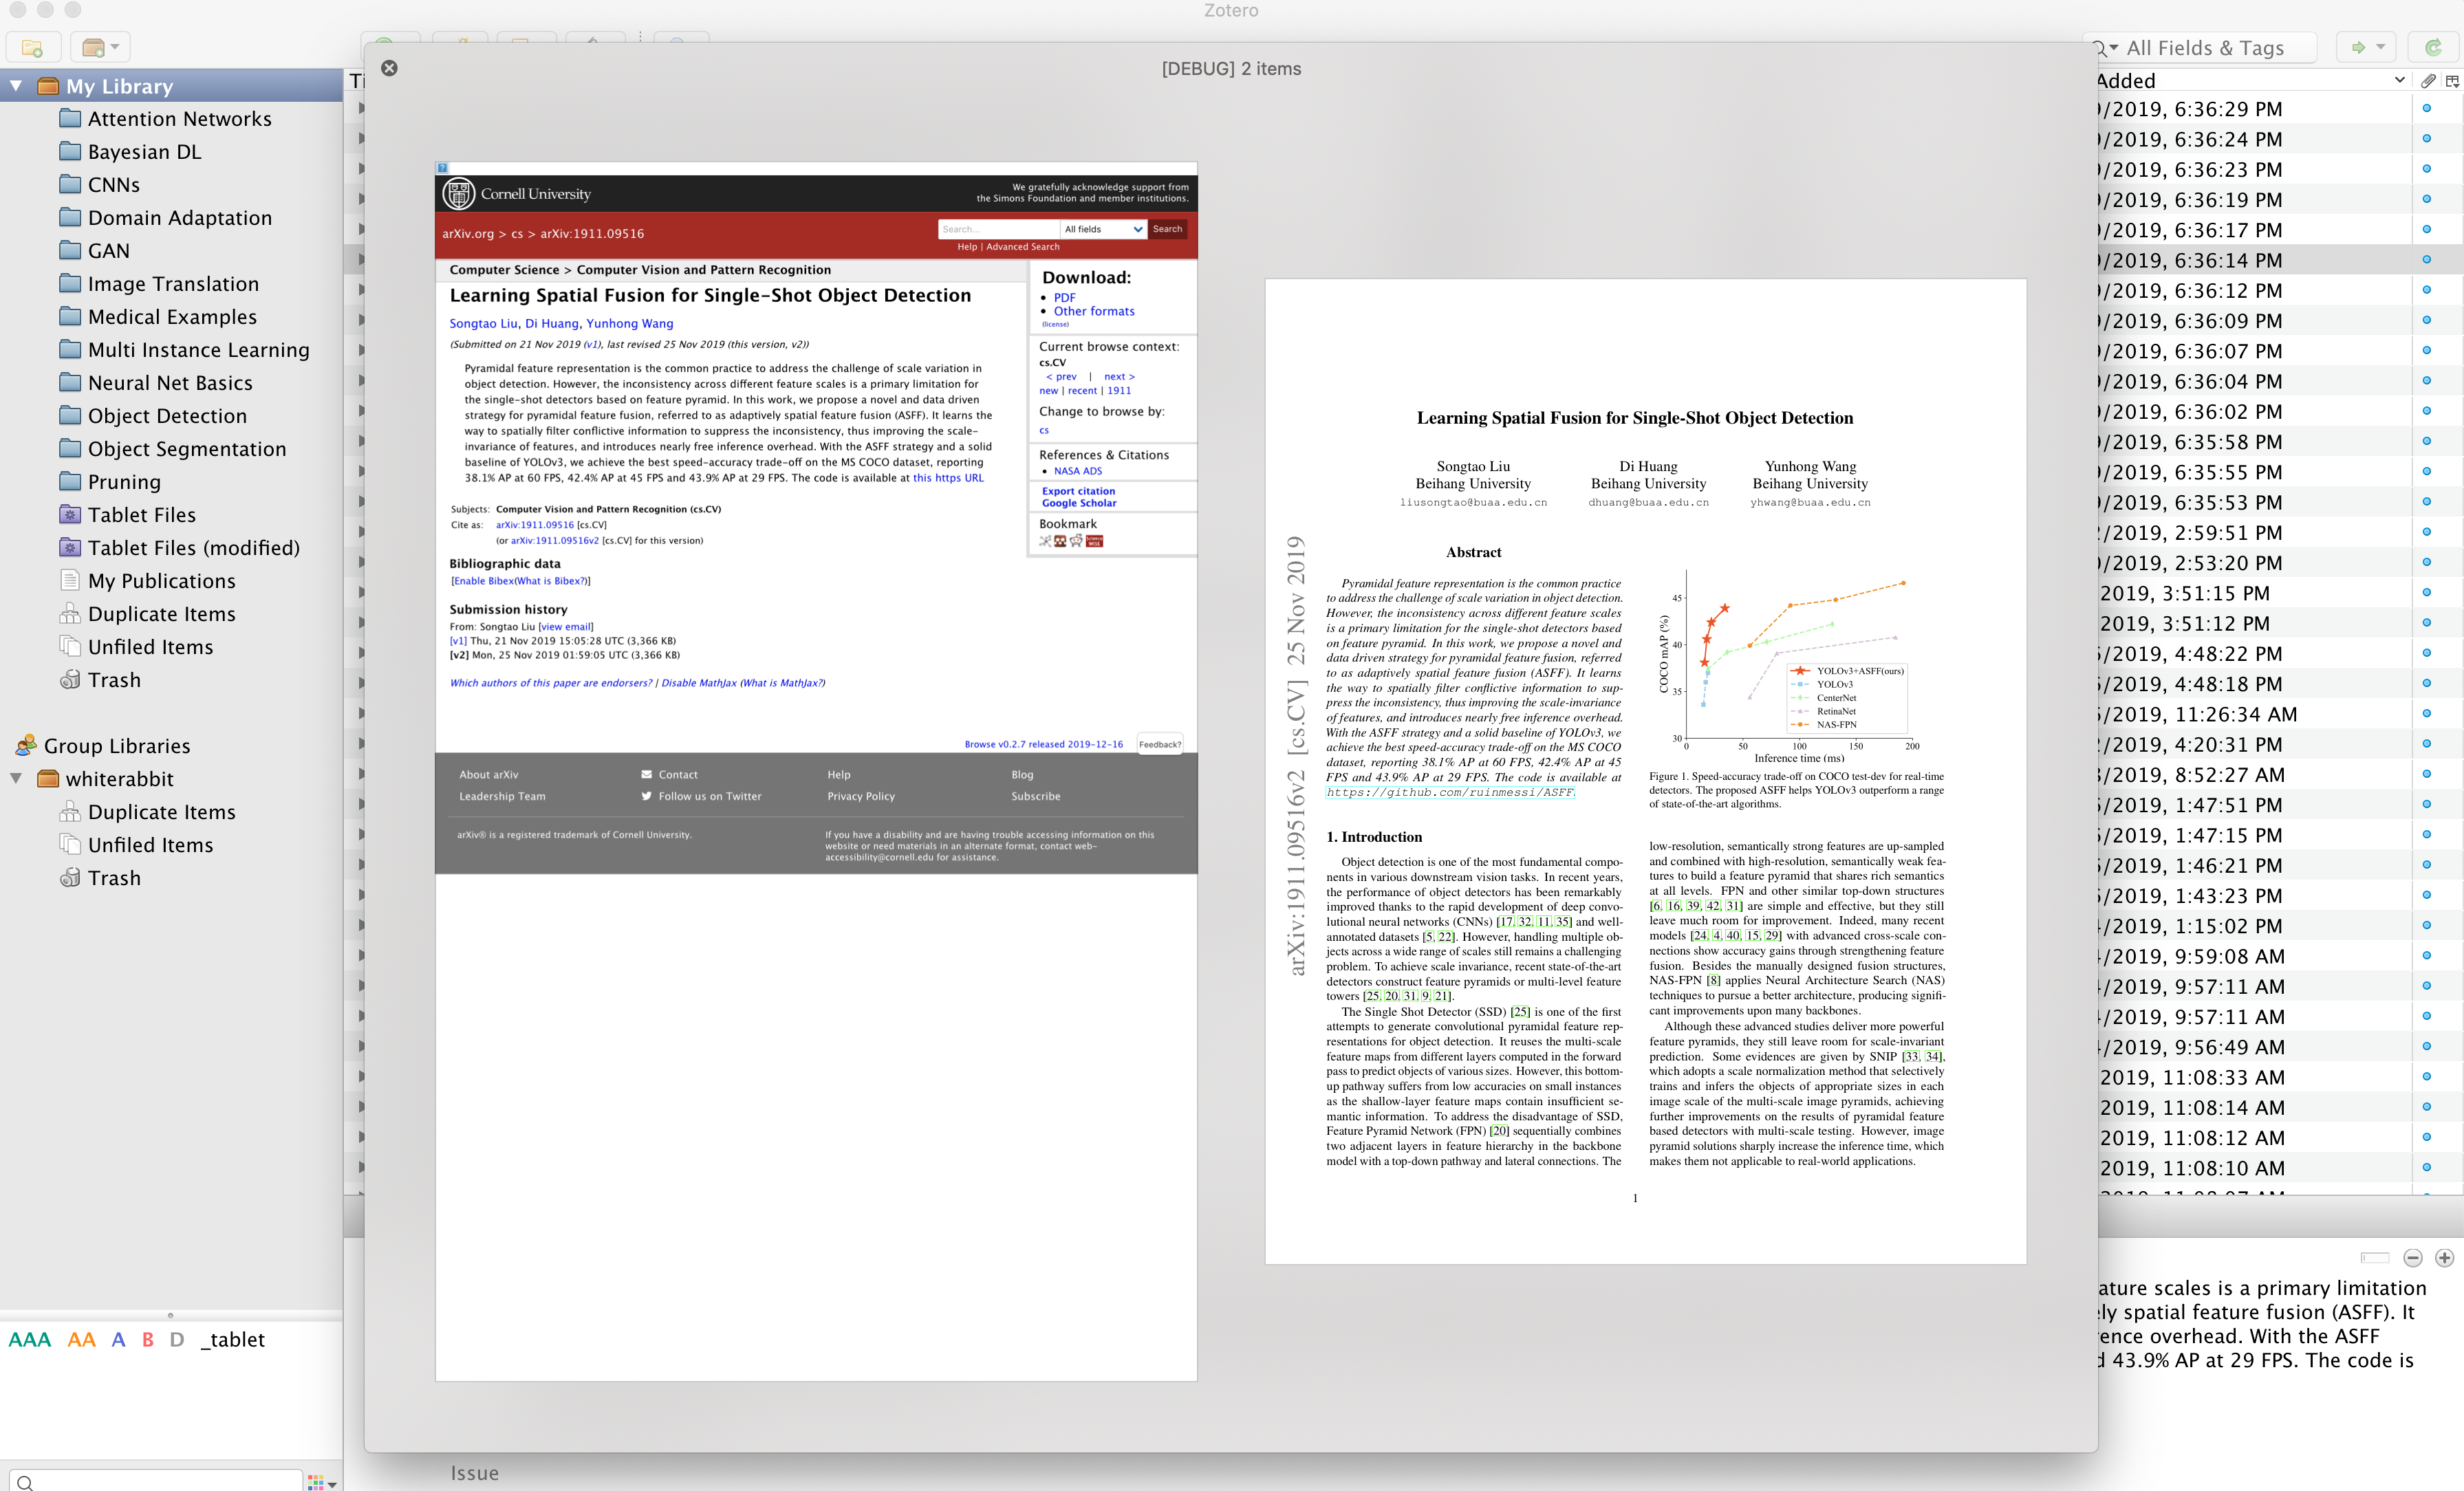Click github ASFF link in PDF abstract
This screenshot has height=1491, width=2464.
click(x=1450, y=792)
